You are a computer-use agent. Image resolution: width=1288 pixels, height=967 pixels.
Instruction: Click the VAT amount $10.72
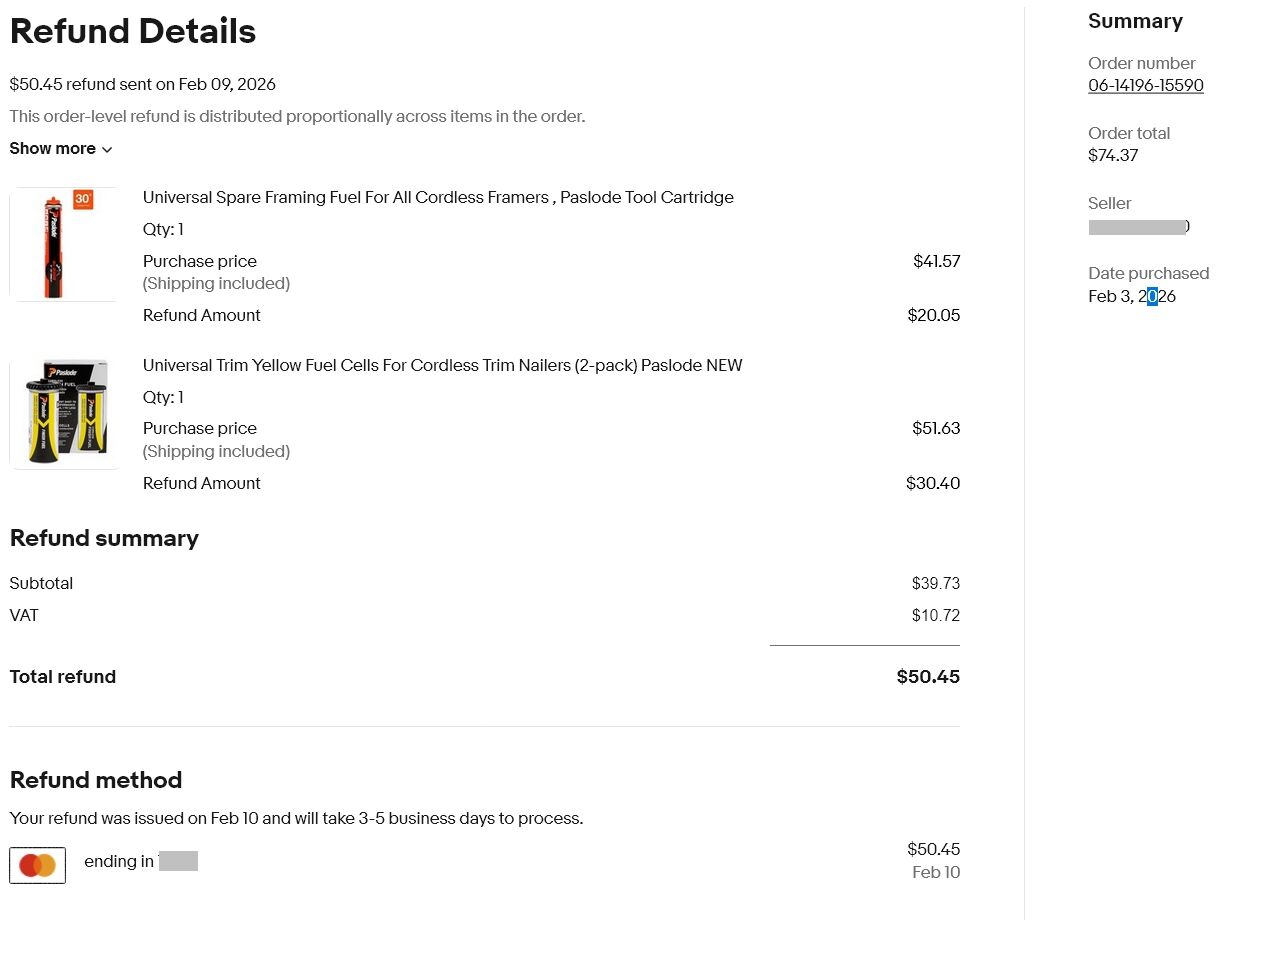pyautogui.click(x=935, y=616)
